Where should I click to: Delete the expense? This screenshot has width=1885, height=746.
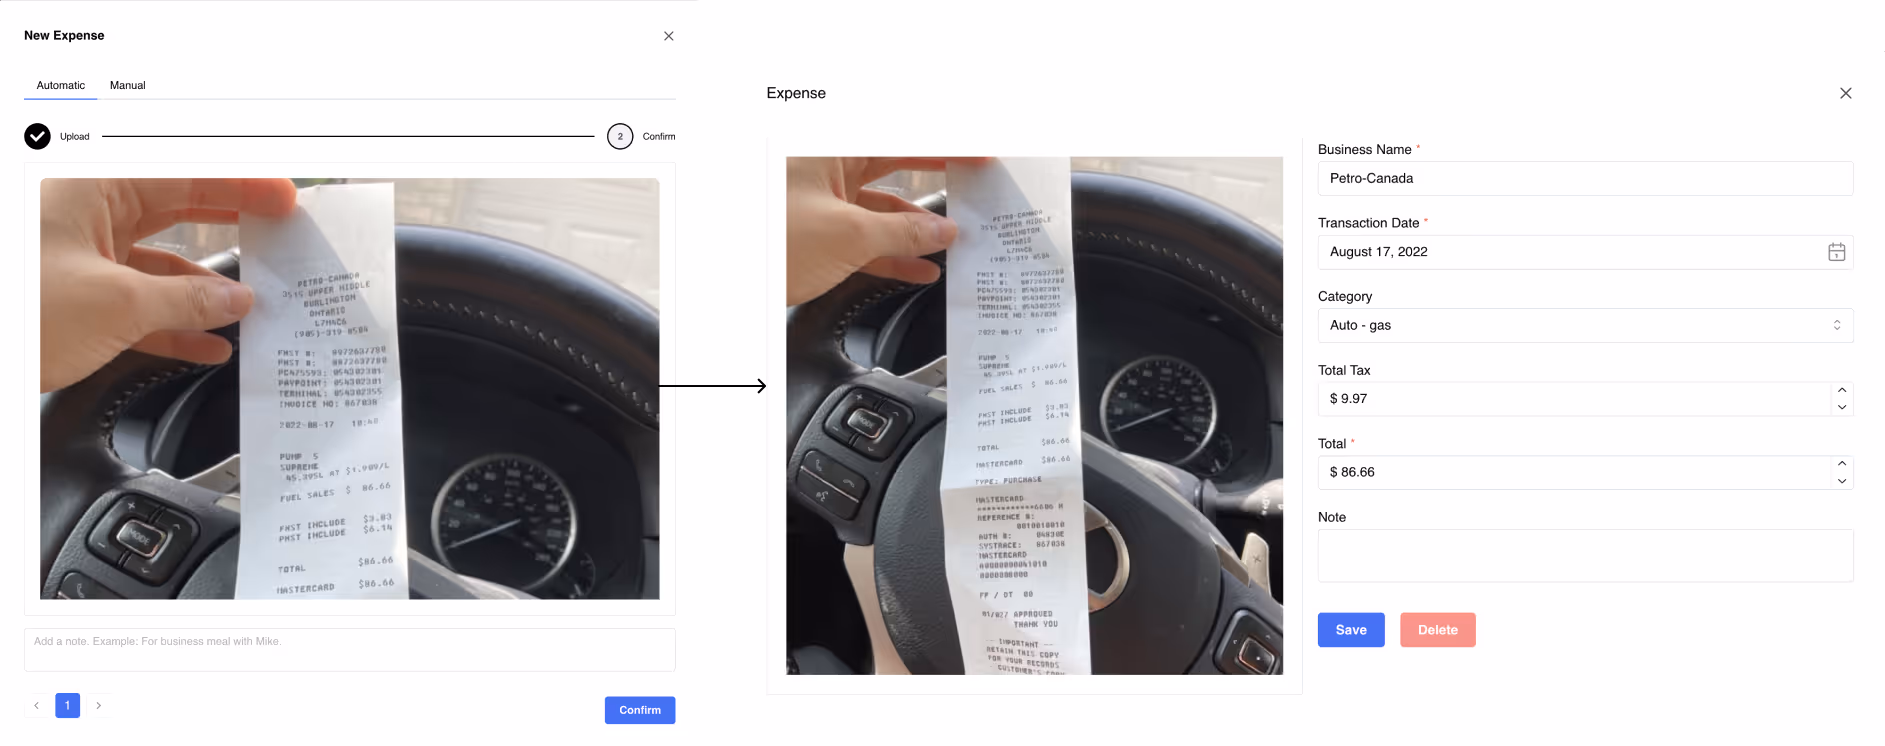tap(1438, 630)
